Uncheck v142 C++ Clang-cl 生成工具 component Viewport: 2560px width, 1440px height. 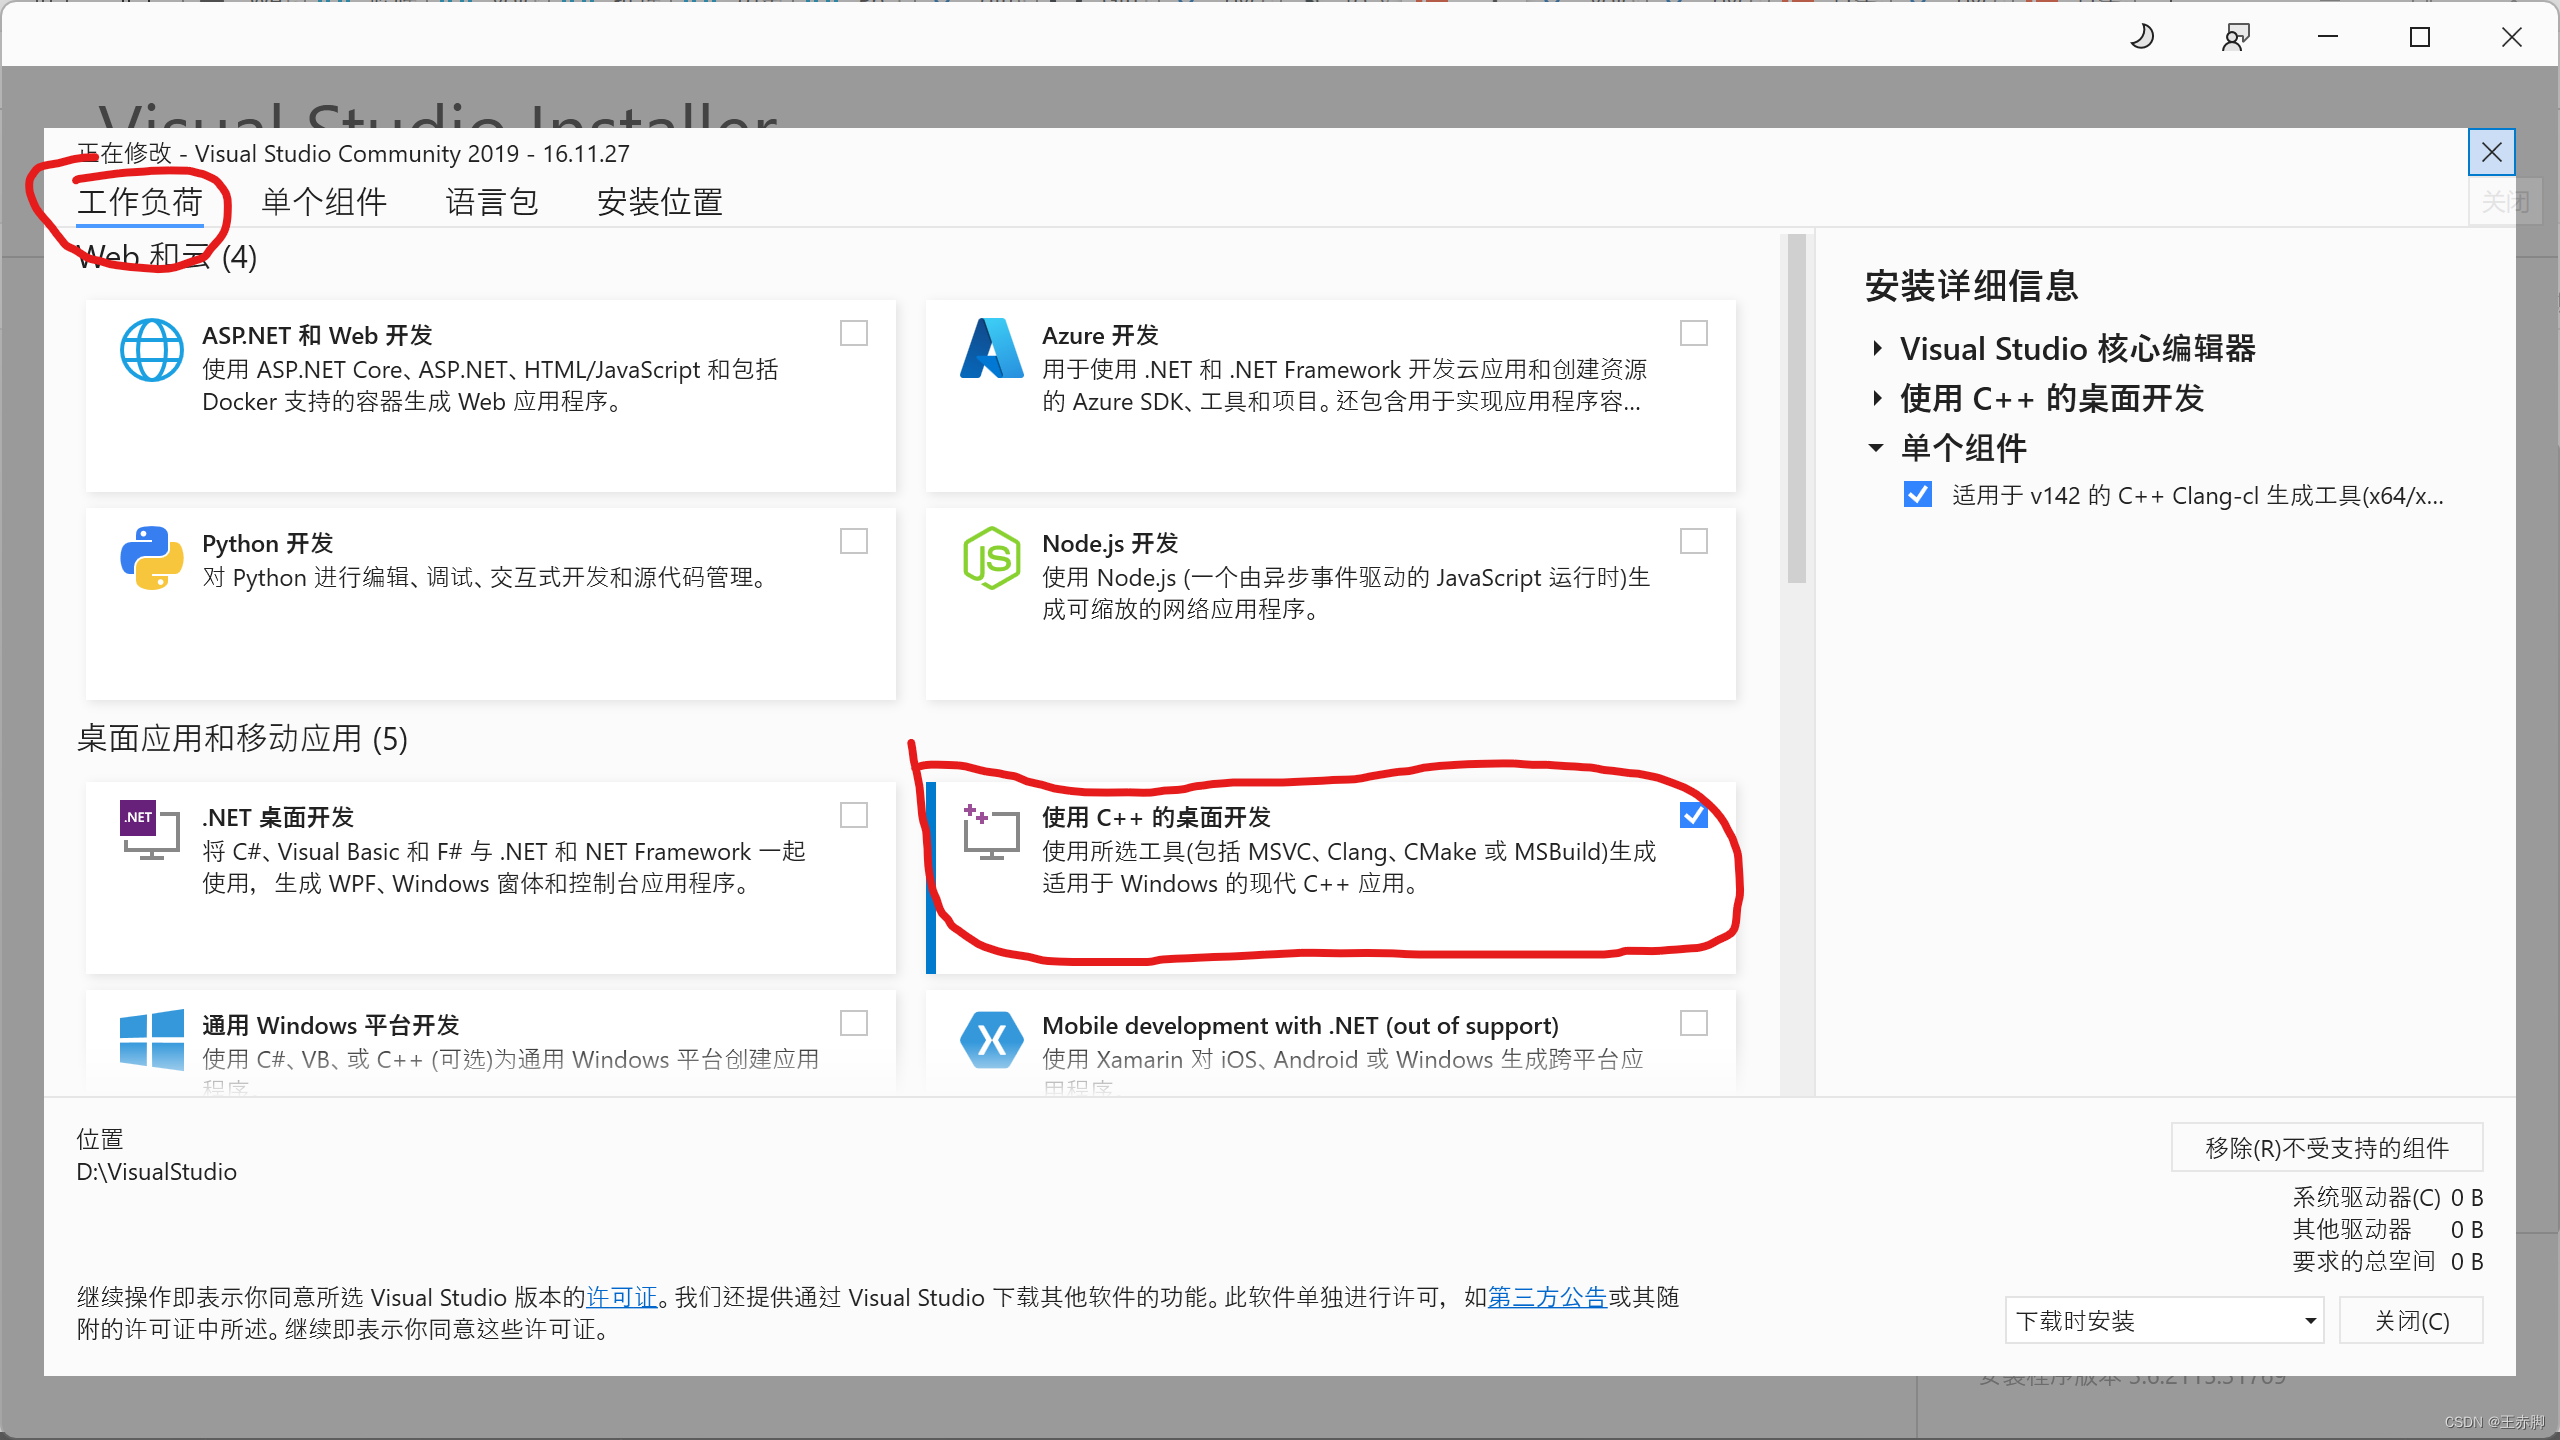[x=1917, y=495]
